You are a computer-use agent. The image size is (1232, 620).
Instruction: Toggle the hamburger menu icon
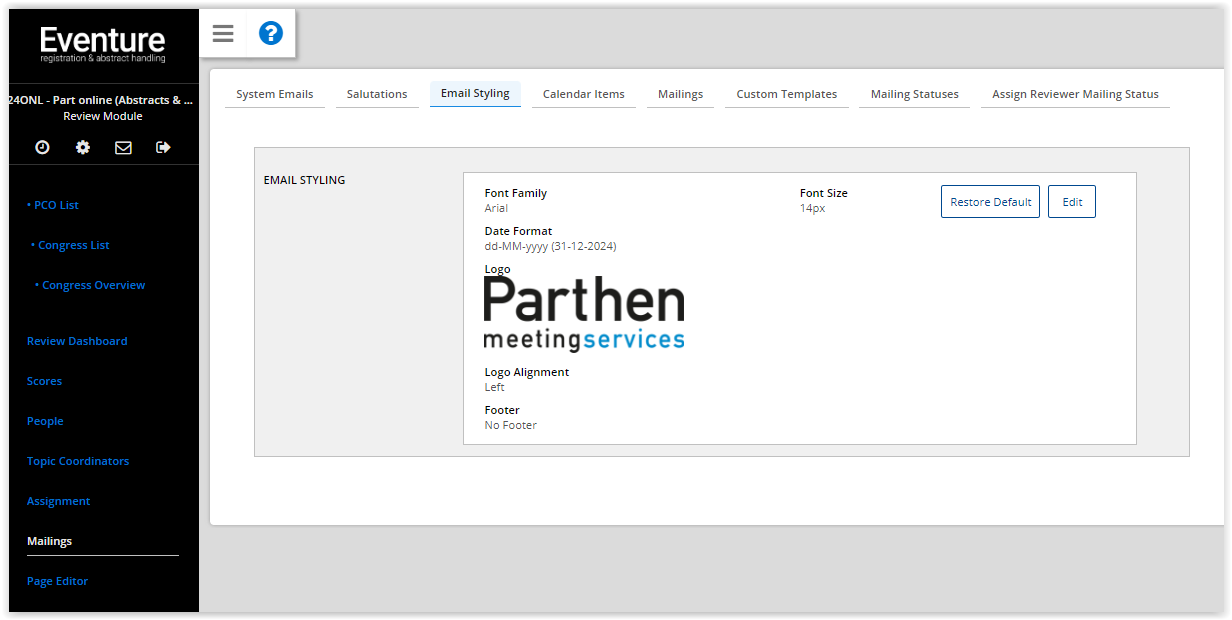coord(223,34)
